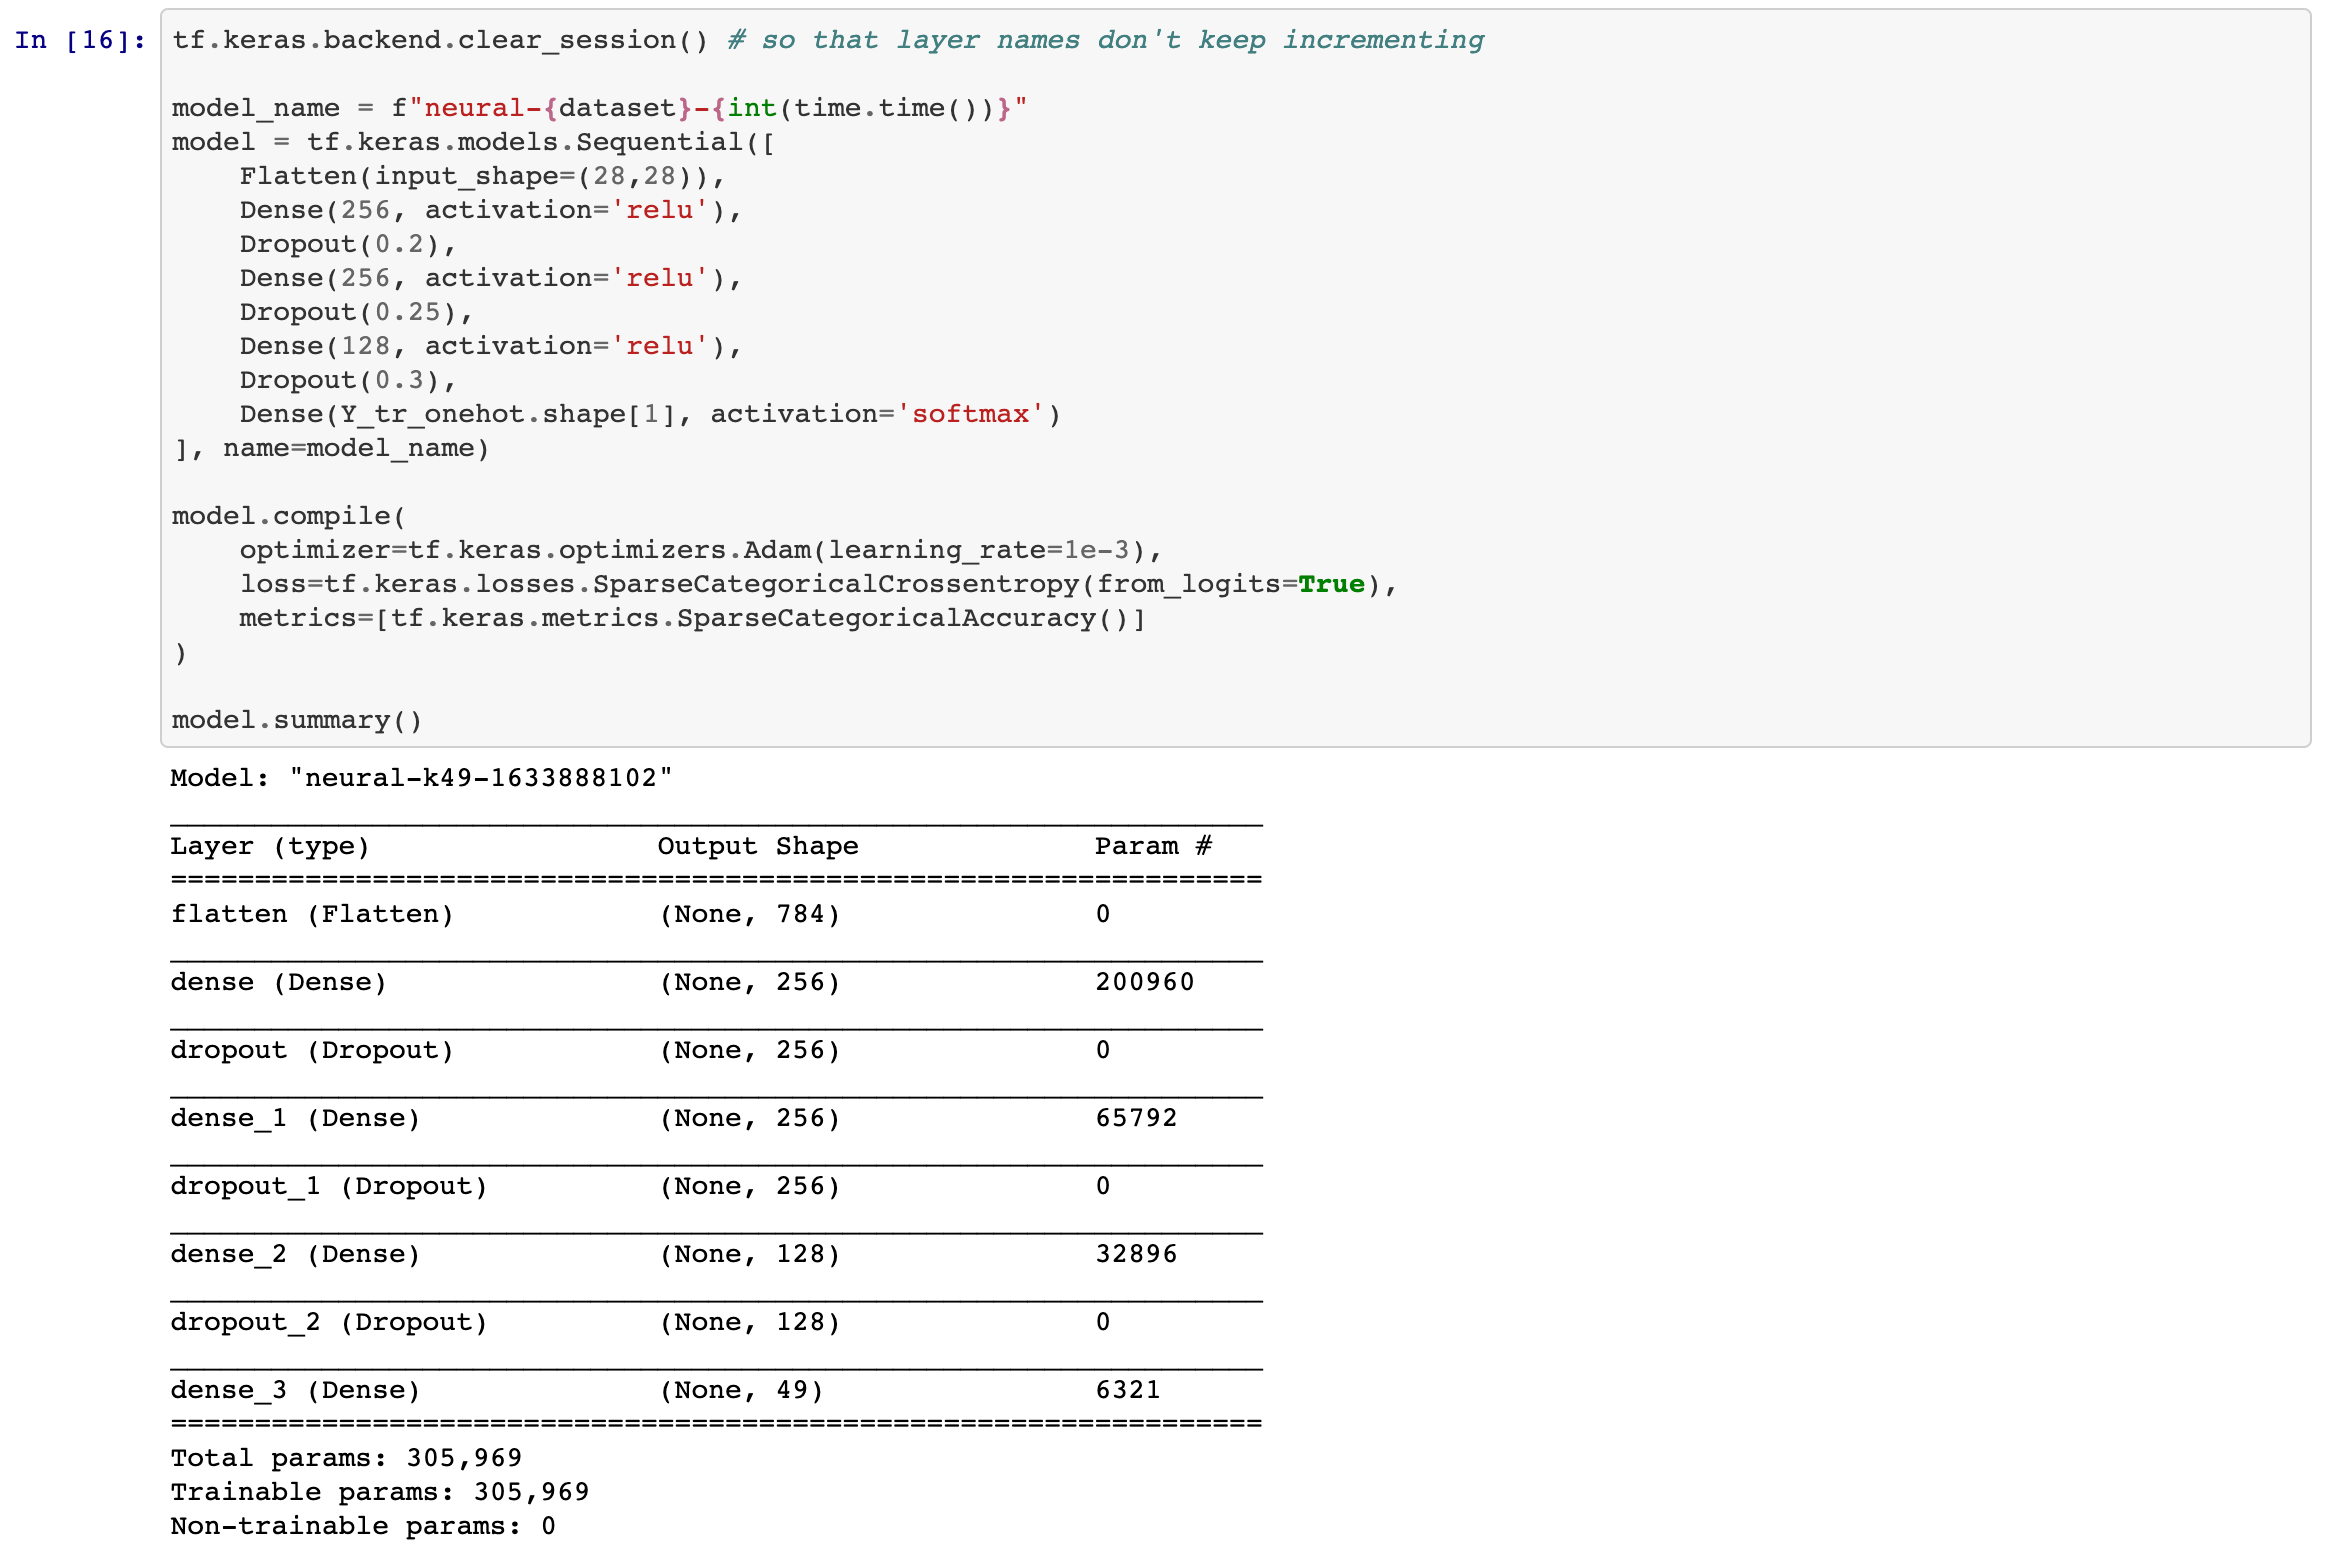Click the model name output text
Image resolution: width=2338 pixels, height=1560 pixels.
[x=421, y=778]
